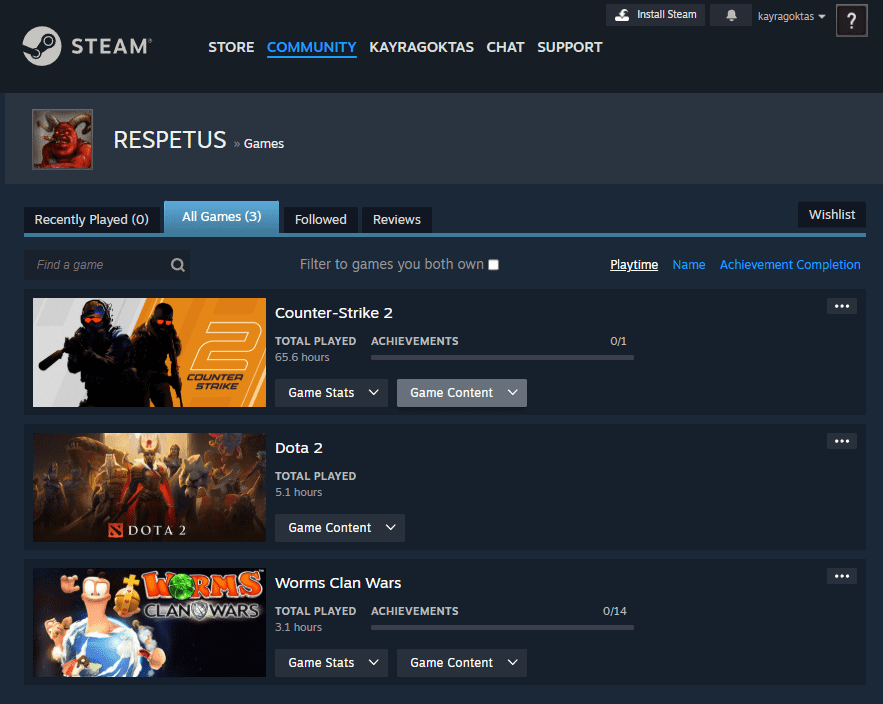Open Counter-Strike 2 three-dot options menu
This screenshot has width=883, height=704.
[x=841, y=306]
